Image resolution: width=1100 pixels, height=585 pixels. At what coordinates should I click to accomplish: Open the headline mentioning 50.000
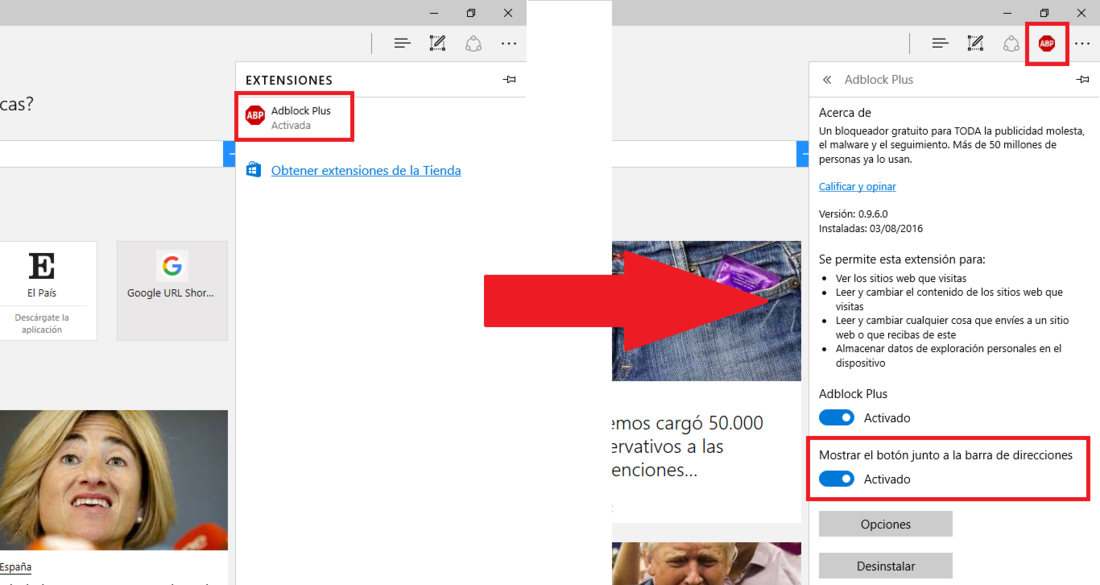point(688,446)
